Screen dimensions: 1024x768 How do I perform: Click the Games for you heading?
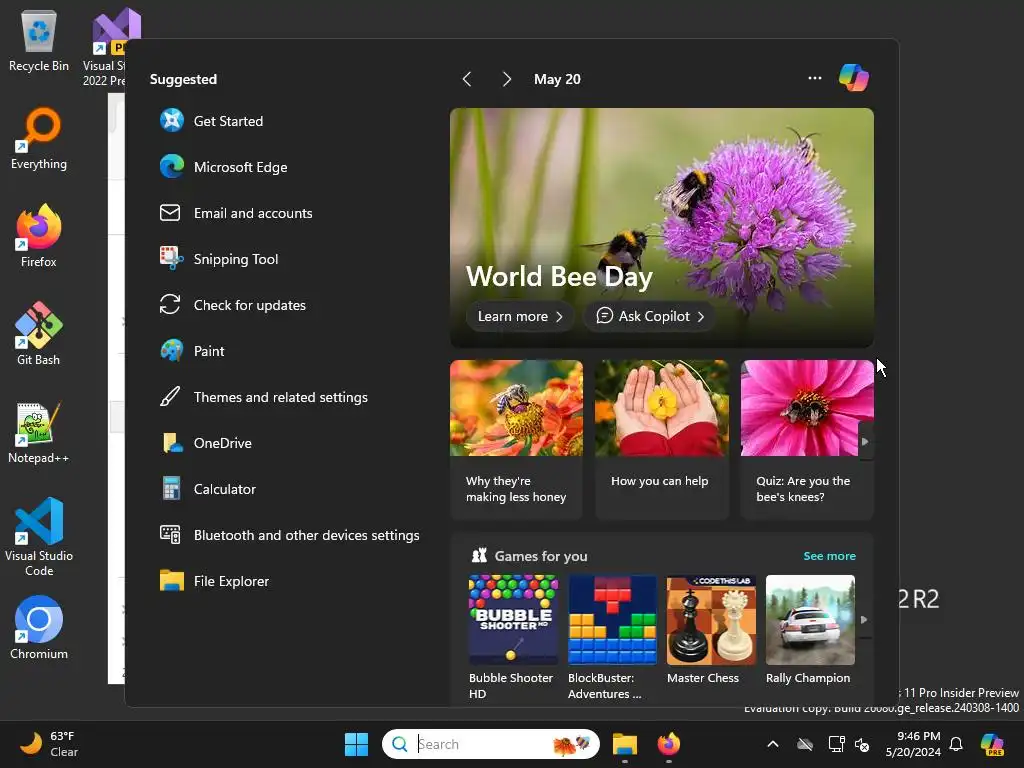[541, 556]
